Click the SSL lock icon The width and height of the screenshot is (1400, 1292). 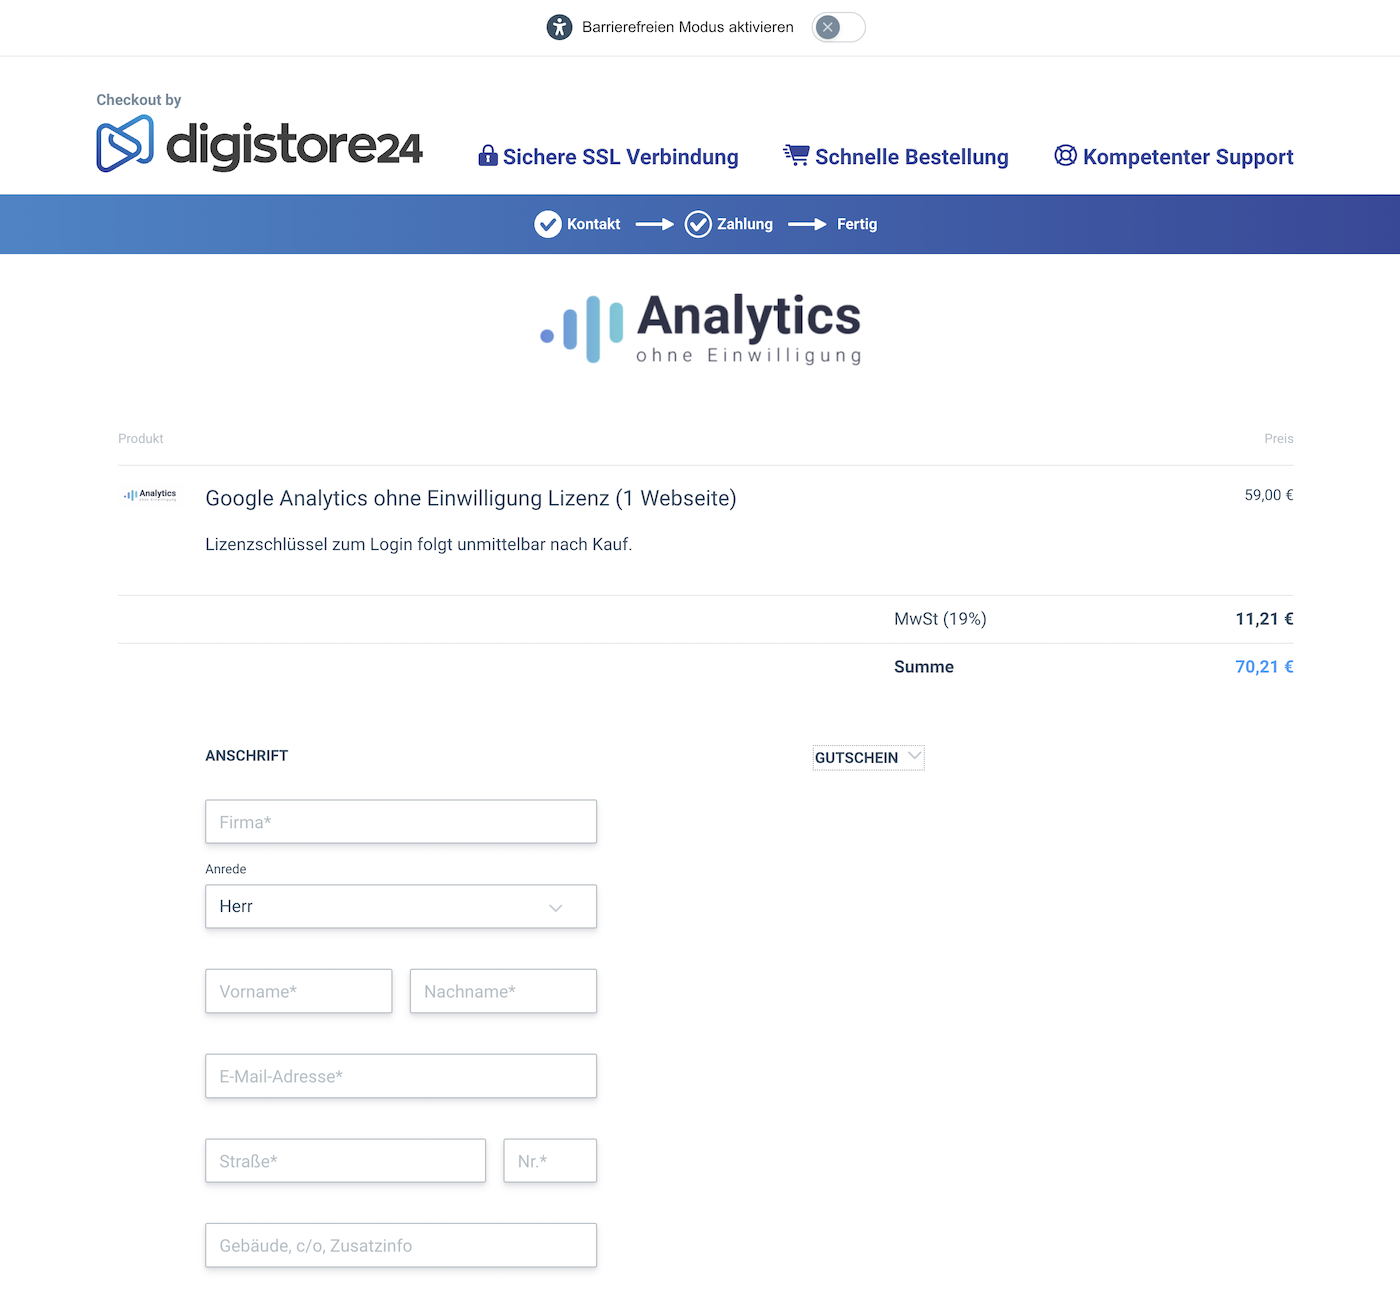(488, 155)
